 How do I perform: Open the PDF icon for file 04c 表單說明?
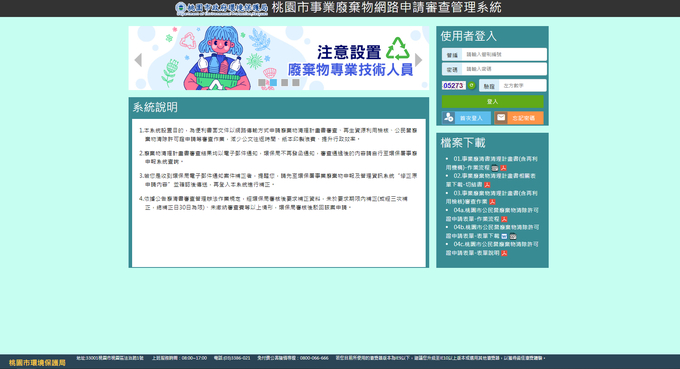[504, 253]
